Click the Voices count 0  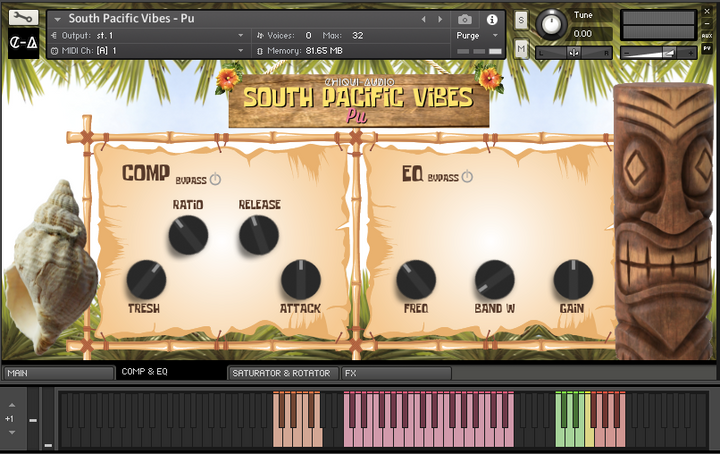pos(308,35)
